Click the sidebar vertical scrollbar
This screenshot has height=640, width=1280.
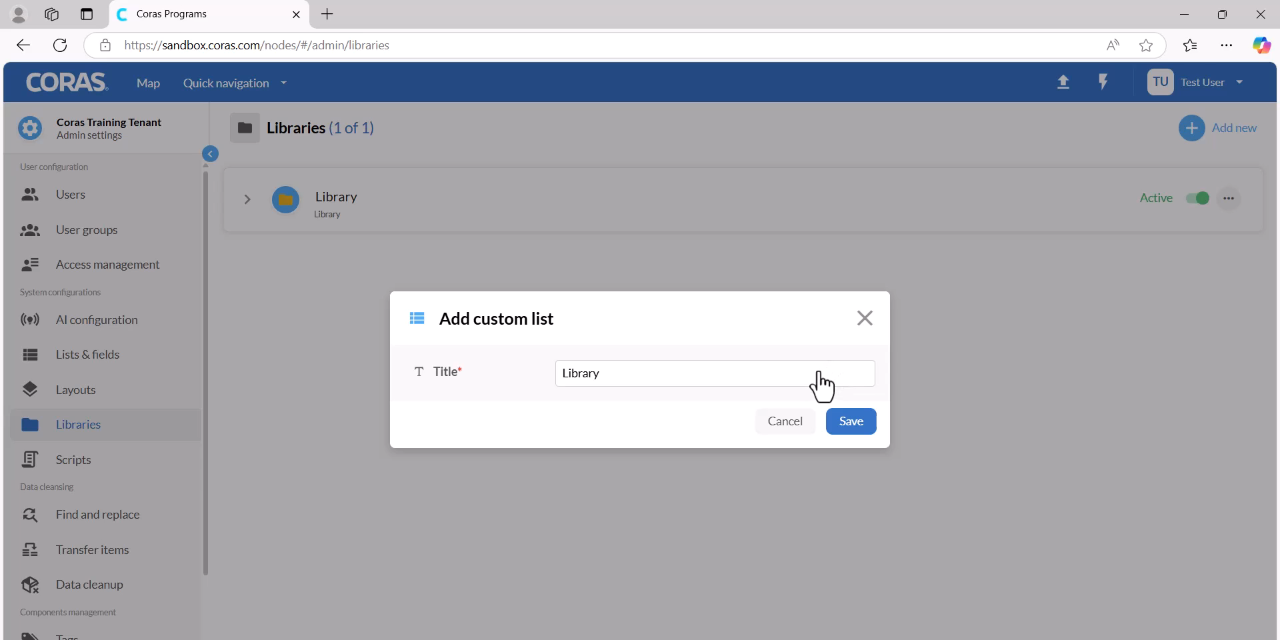pos(206,372)
